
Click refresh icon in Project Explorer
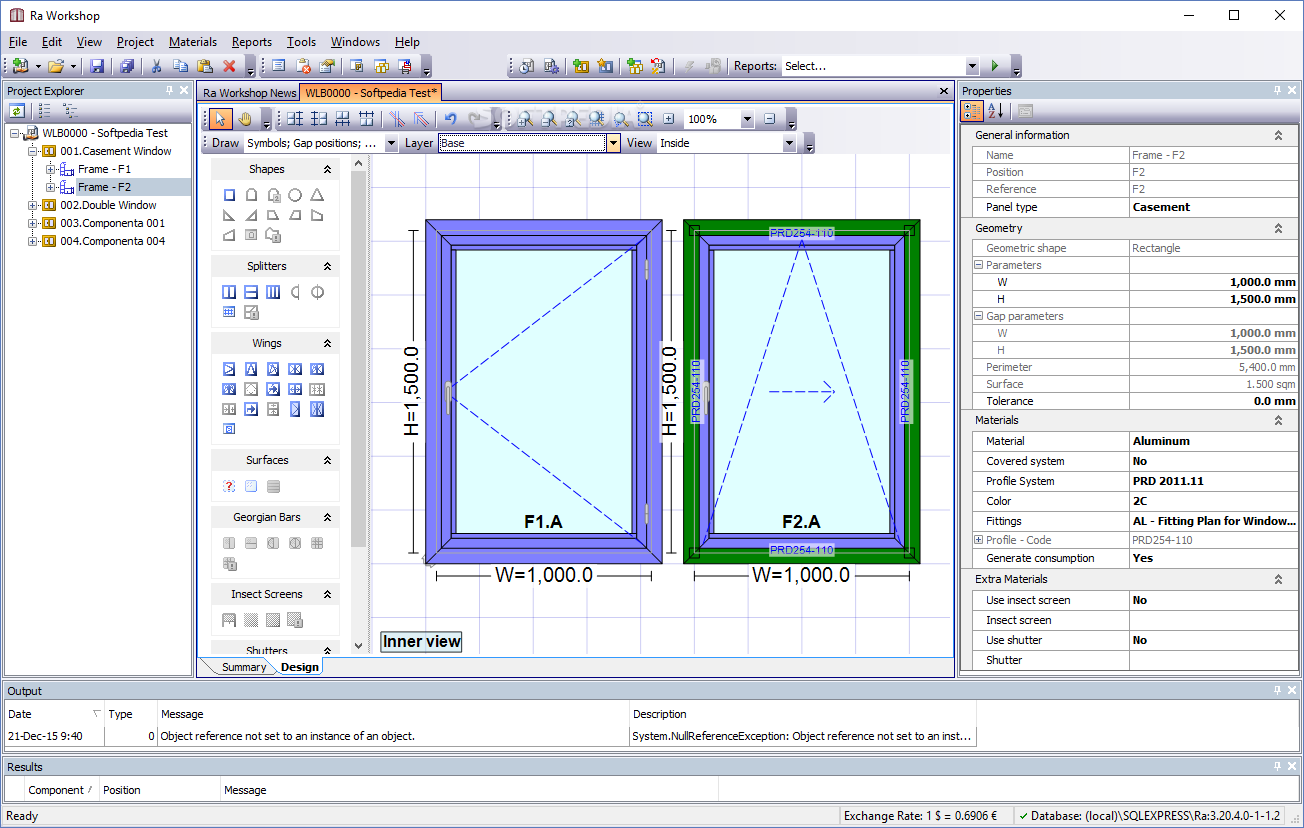coord(17,111)
